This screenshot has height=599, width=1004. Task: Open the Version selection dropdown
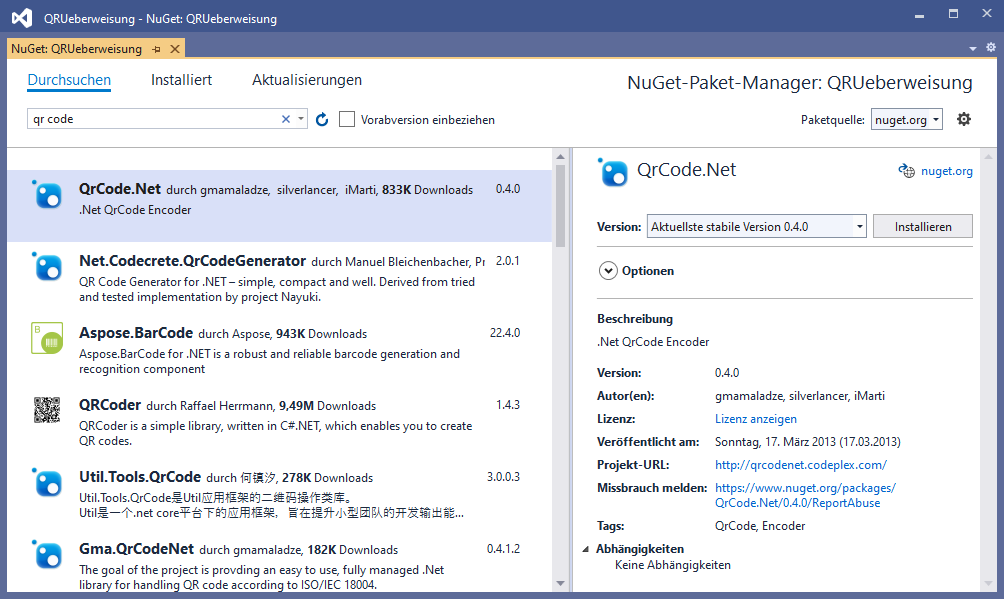pyautogui.click(x=756, y=226)
